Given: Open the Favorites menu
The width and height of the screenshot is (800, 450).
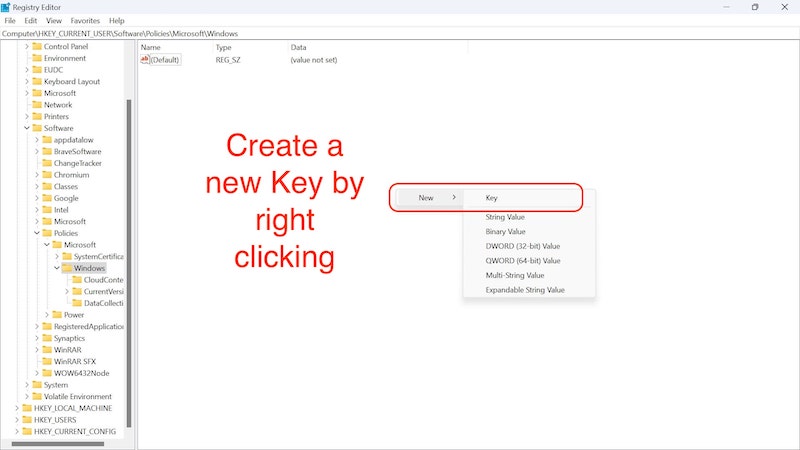Looking at the screenshot, I should 85,21.
